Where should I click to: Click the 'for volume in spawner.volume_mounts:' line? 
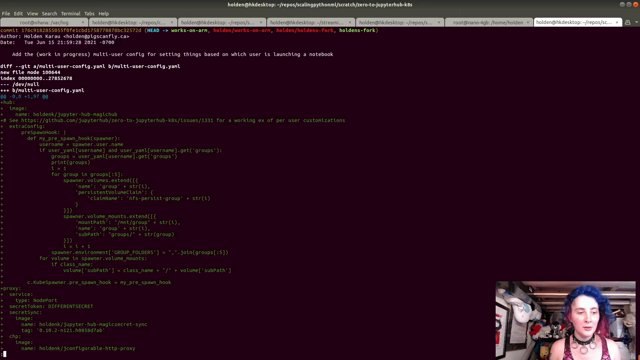coord(93,258)
